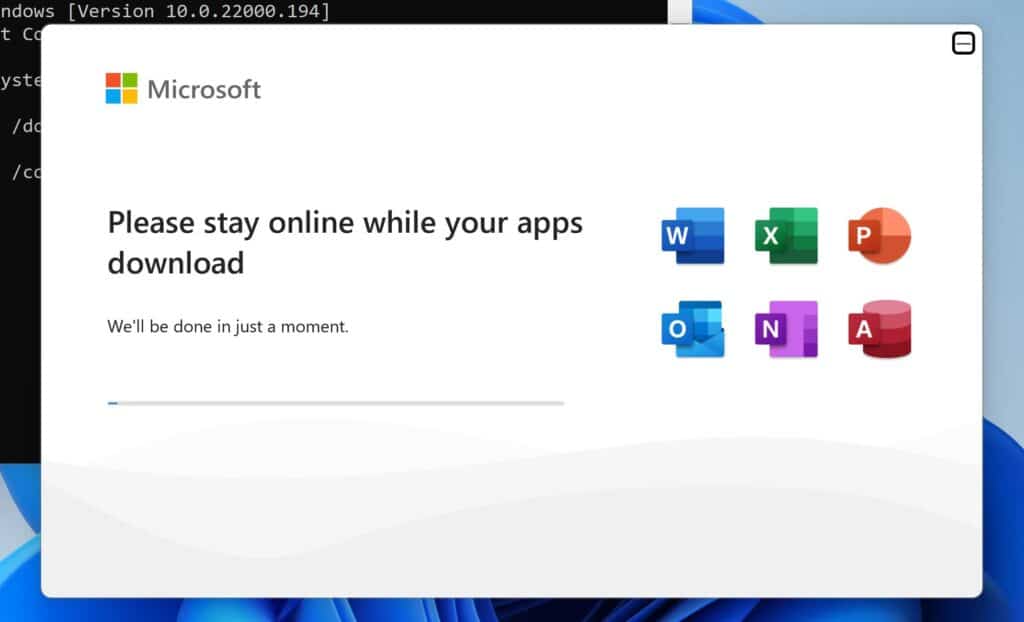Click the Command Prompt window scrollbar

pos(680,12)
